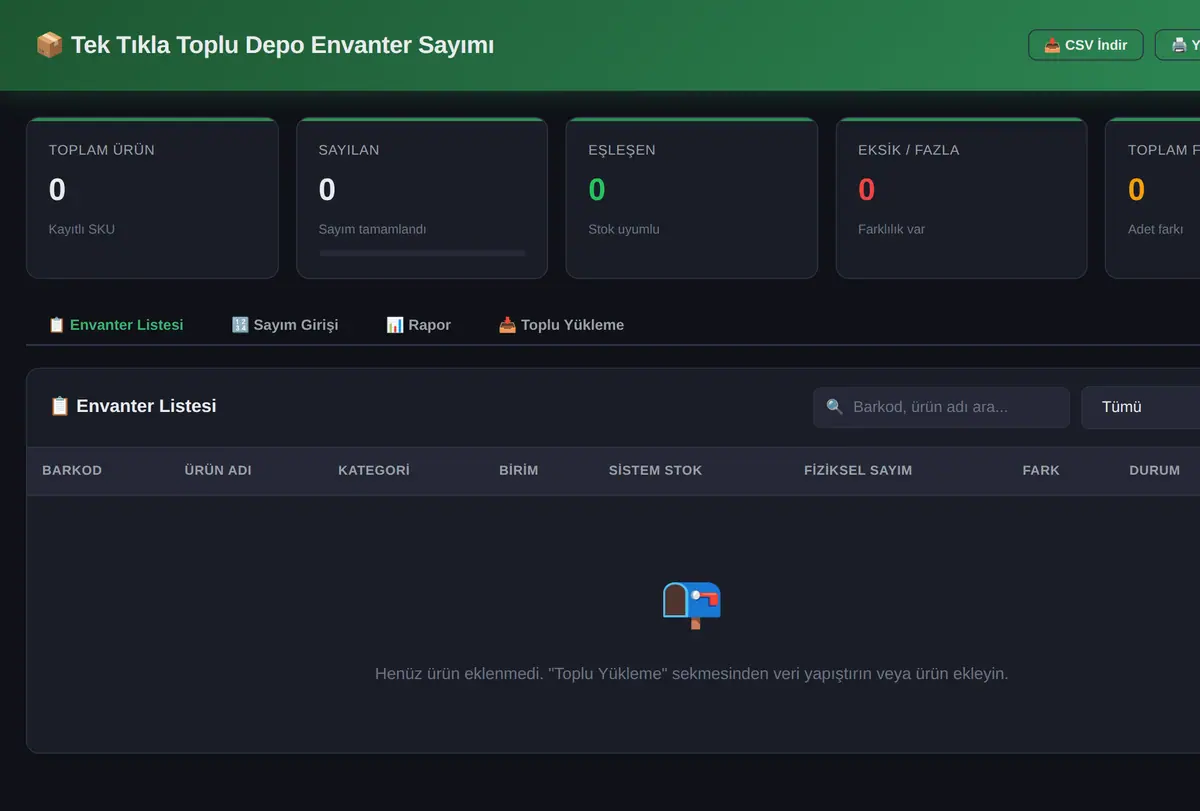The width and height of the screenshot is (1200, 811).
Task: Click the clipboard icon in the Envanter Listesi heading
Action: pos(59,406)
